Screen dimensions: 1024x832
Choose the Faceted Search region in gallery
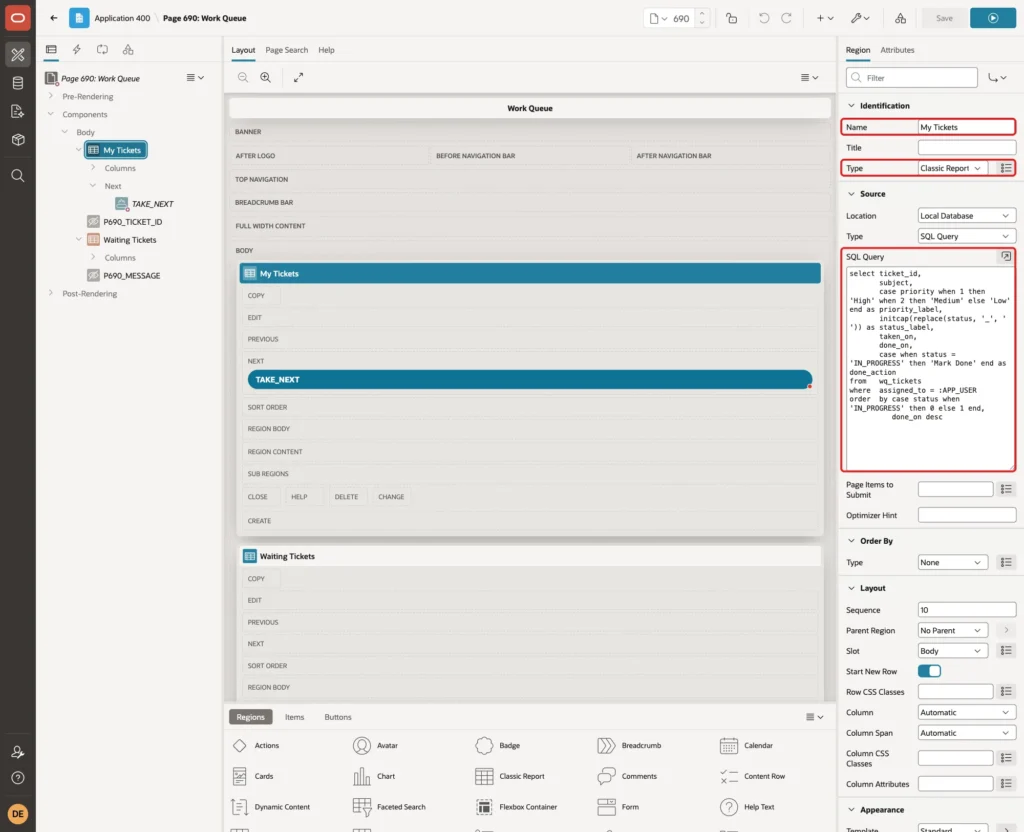tap(389, 807)
